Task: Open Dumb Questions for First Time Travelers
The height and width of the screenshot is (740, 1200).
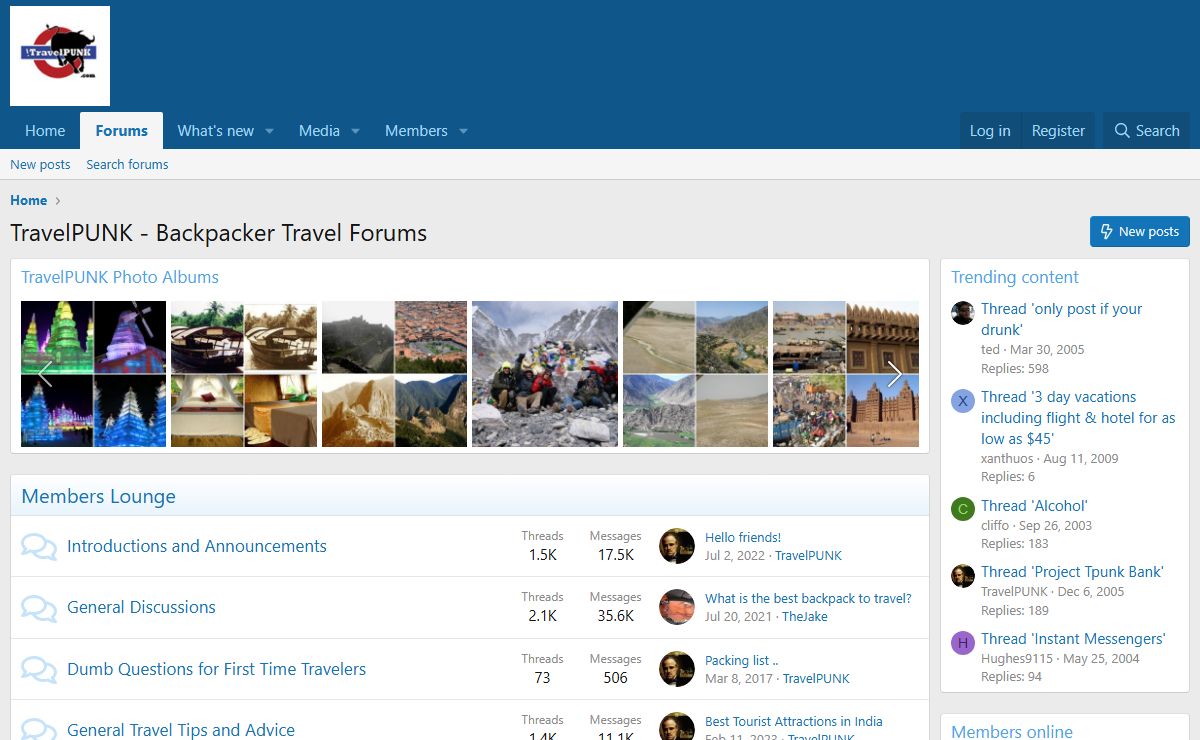Action: pyautogui.click(x=216, y=669)
